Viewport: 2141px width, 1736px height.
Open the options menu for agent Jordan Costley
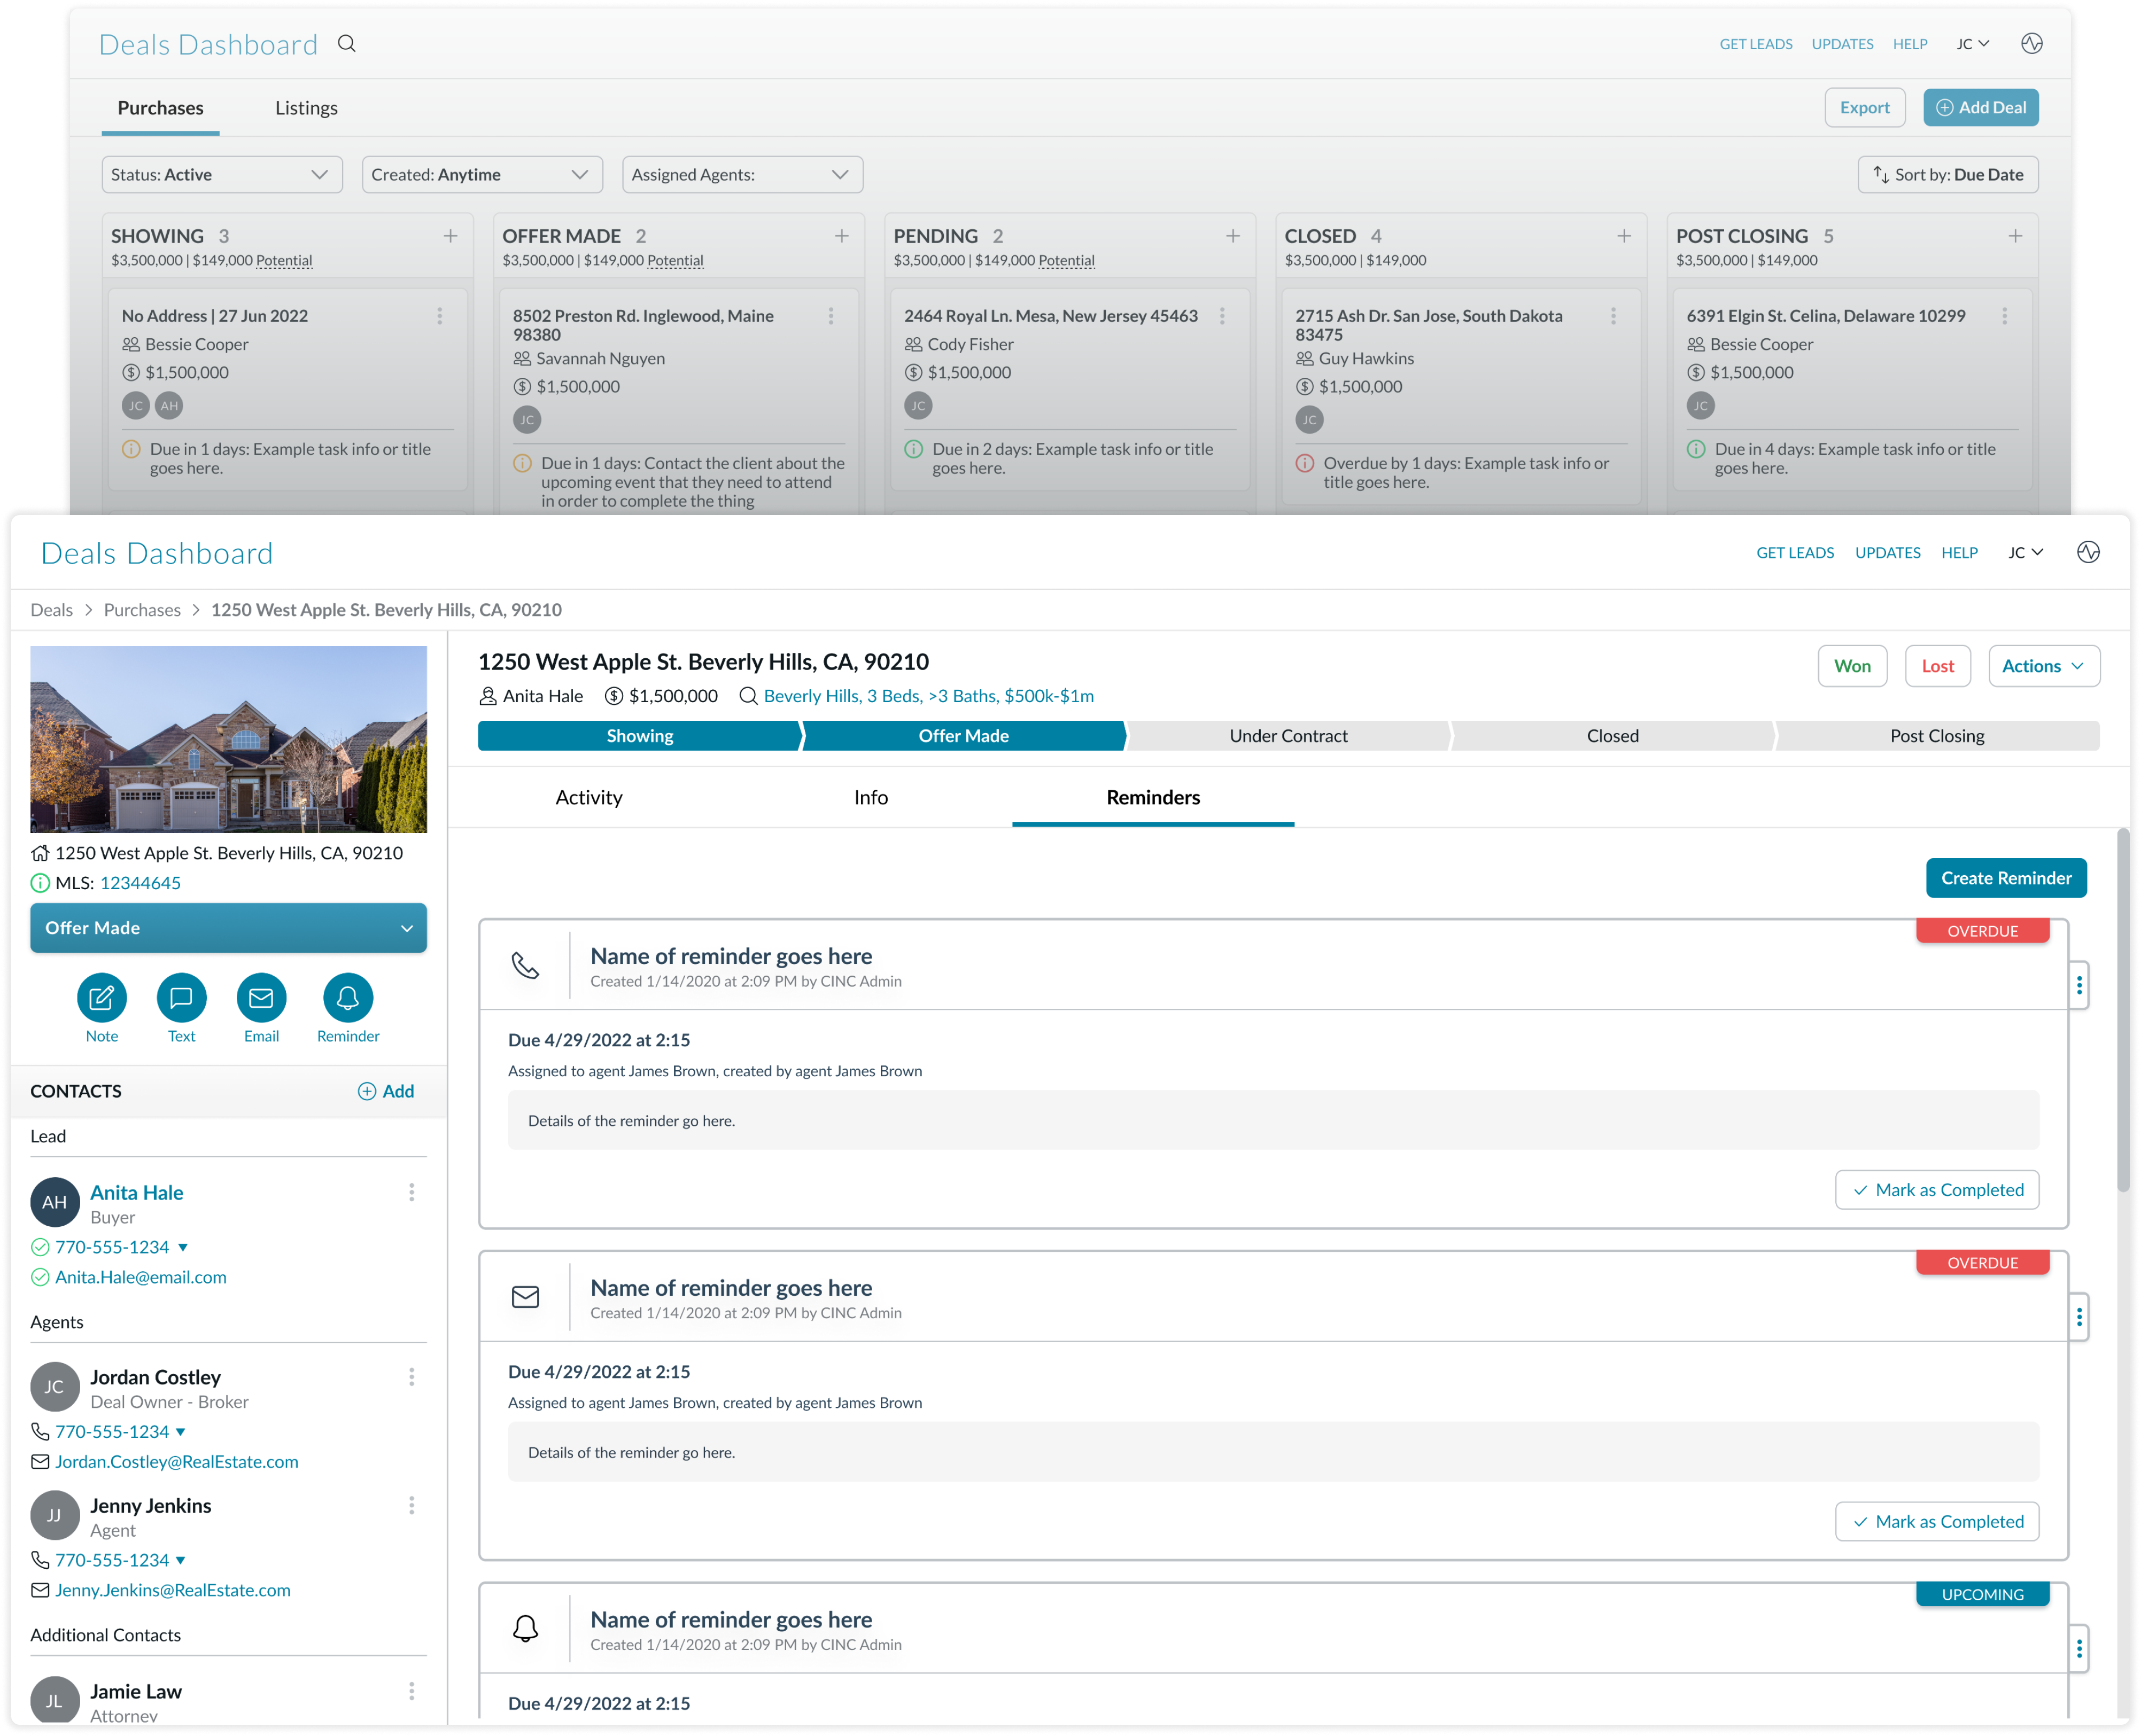pyautogui.click(x=412, y=1377)
